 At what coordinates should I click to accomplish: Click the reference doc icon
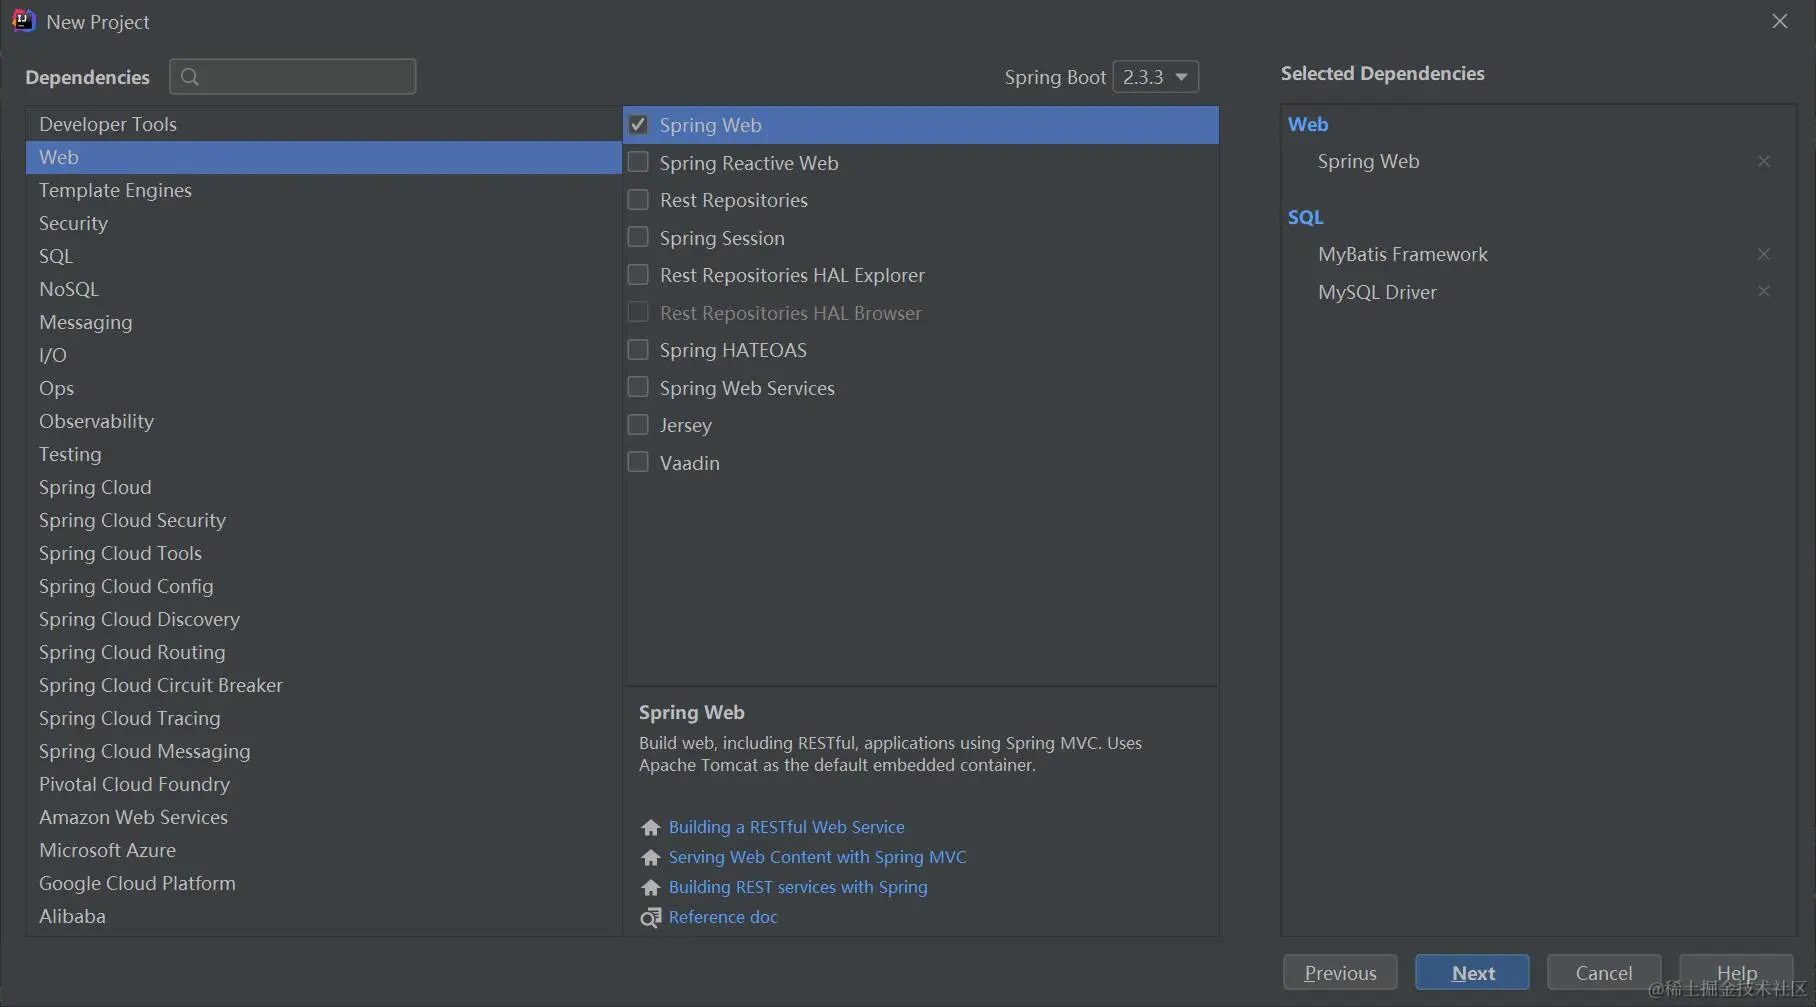[x=651, y=917]
